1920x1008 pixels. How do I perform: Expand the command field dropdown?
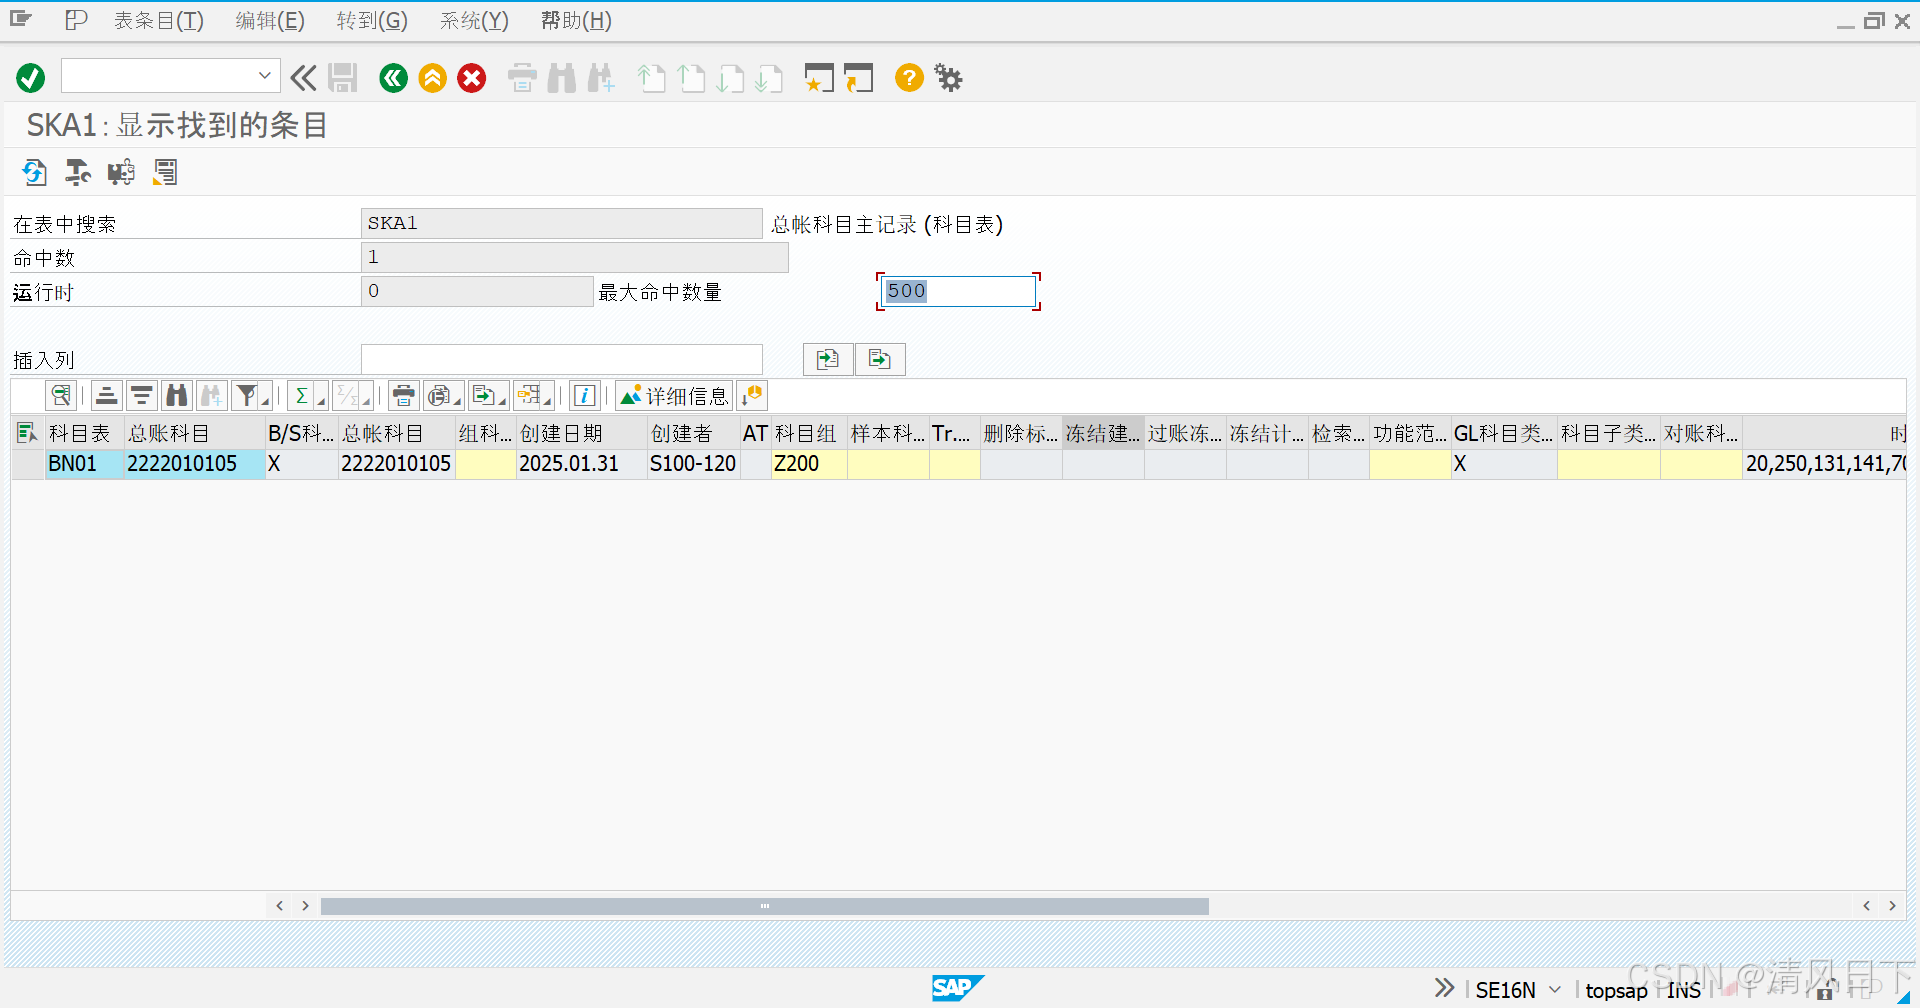[x=263, y=75]
